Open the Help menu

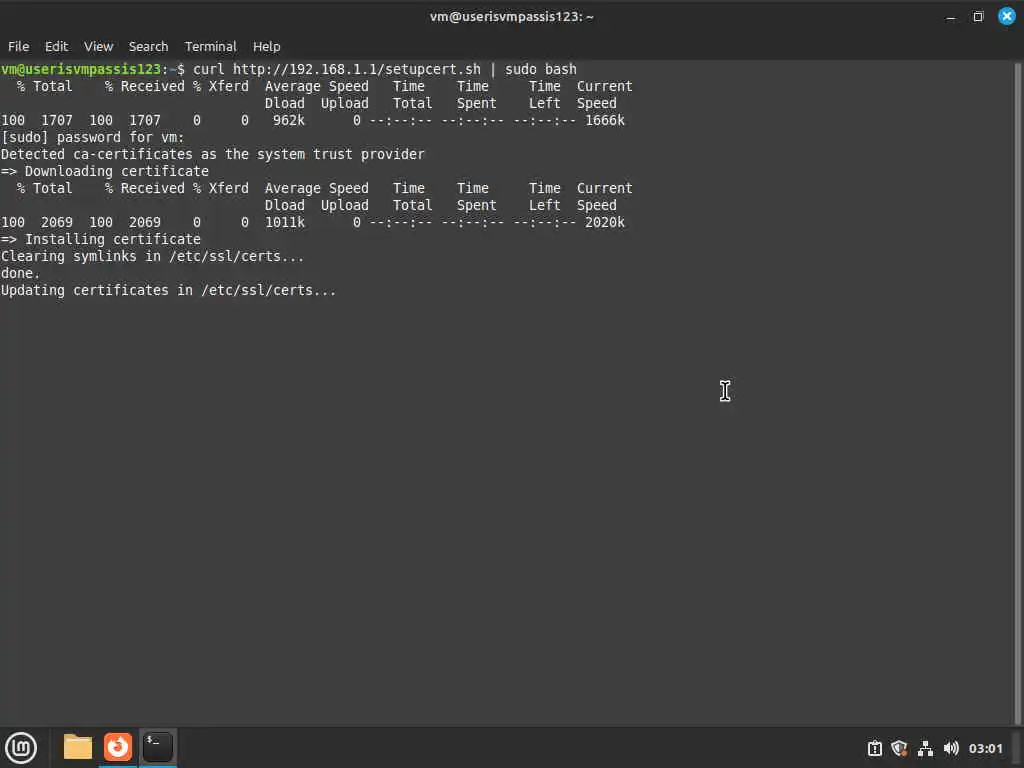[266, 46]
